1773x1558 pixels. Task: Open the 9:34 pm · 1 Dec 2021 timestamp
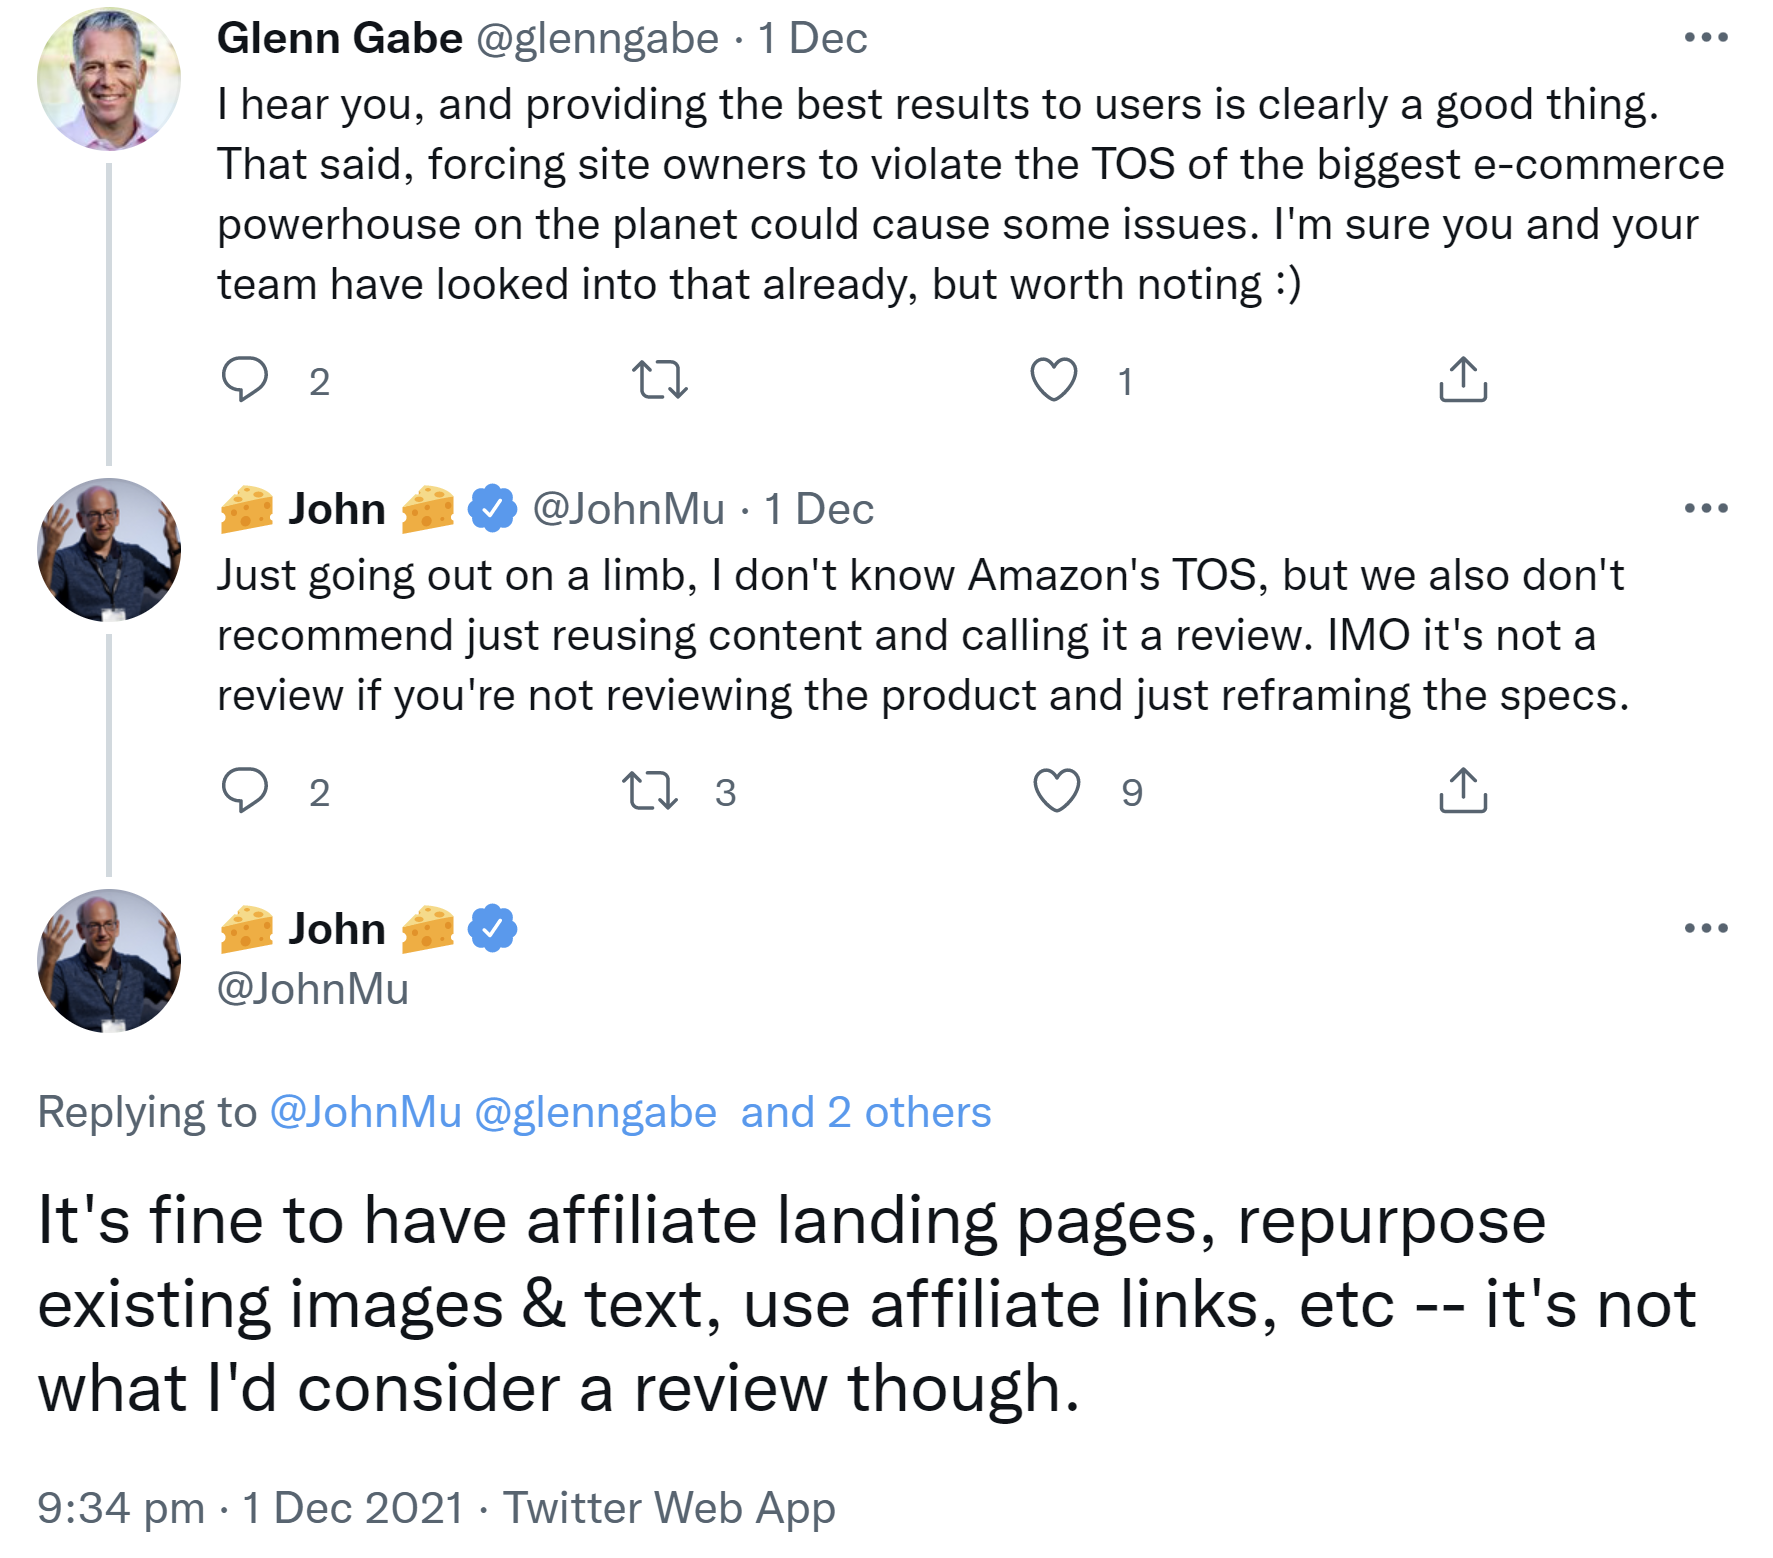pos(250,1508)
